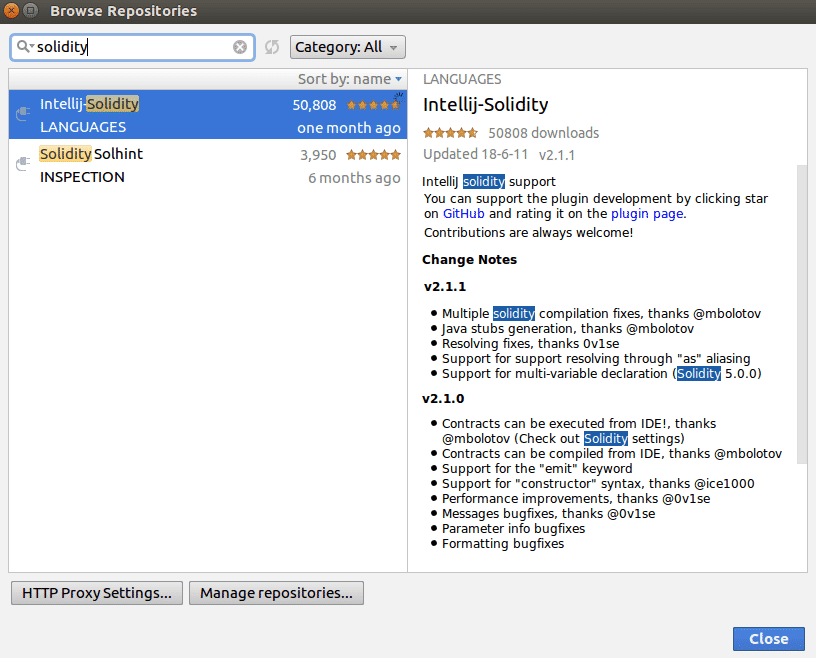Click the 'v2.1.0' heading
Screen dimensions: 816x658
pyautogui.click(x=443, y=399)
